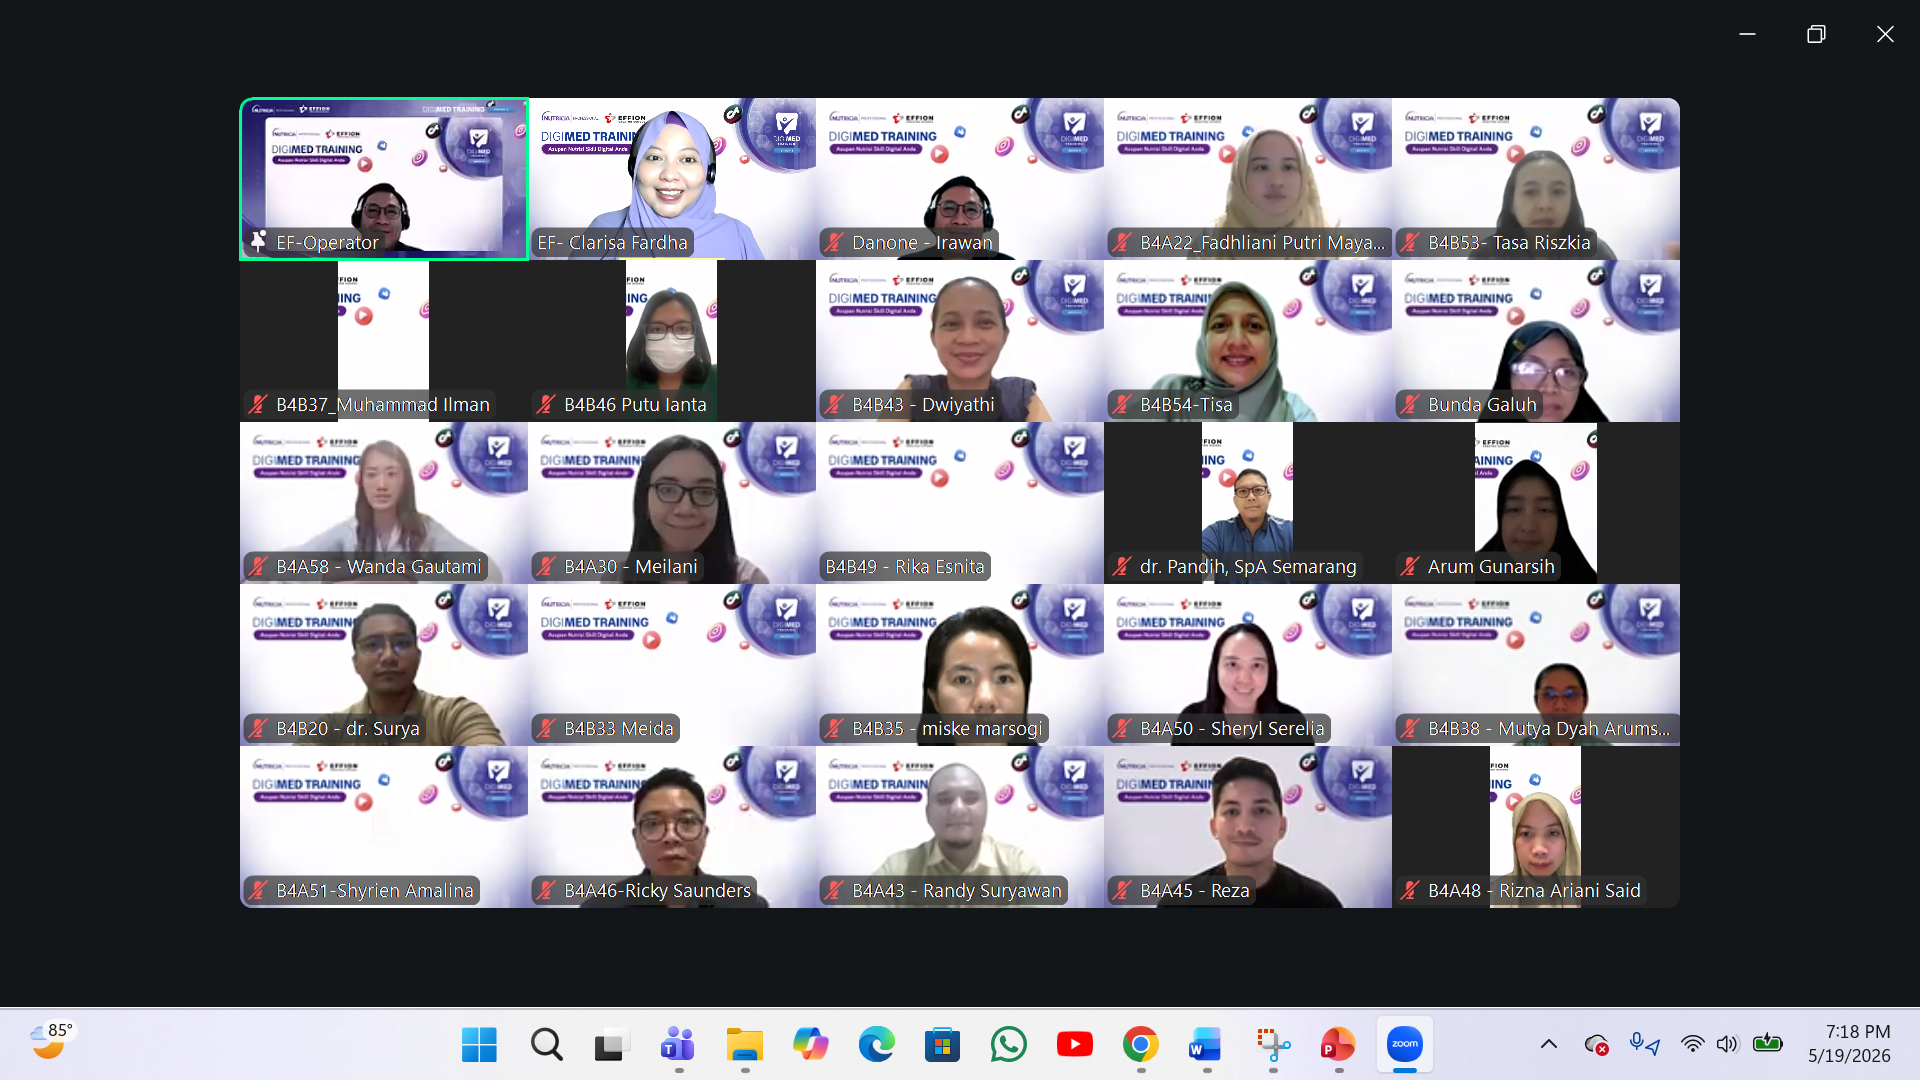Switch to PowerPoint on taskbar
Viewport: 1920px width, 1080px height.
point(1338,1045)
